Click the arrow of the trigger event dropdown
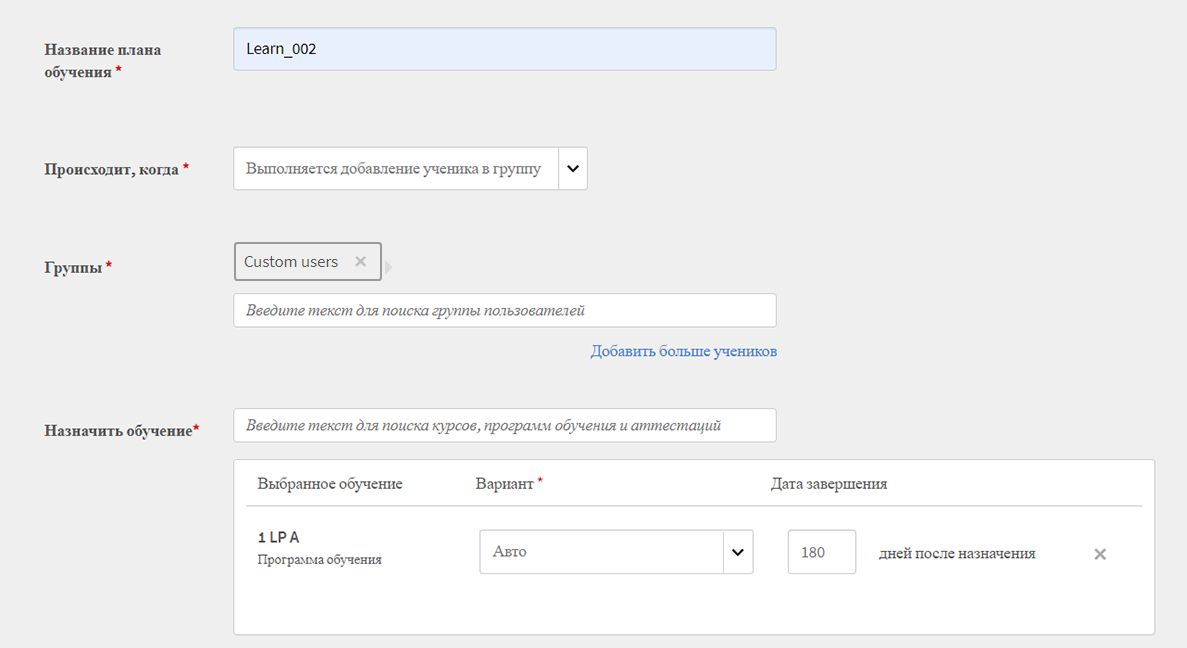The width and height of the screenshot is (1187, 648). pos(573,169)
